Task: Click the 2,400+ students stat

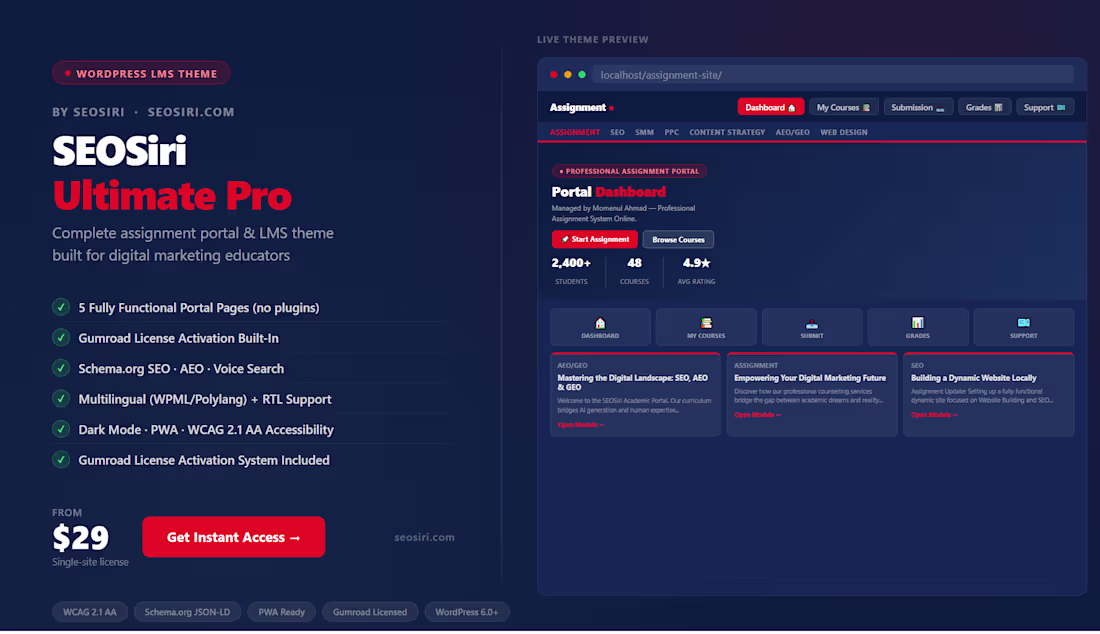Action: point(571,271)
